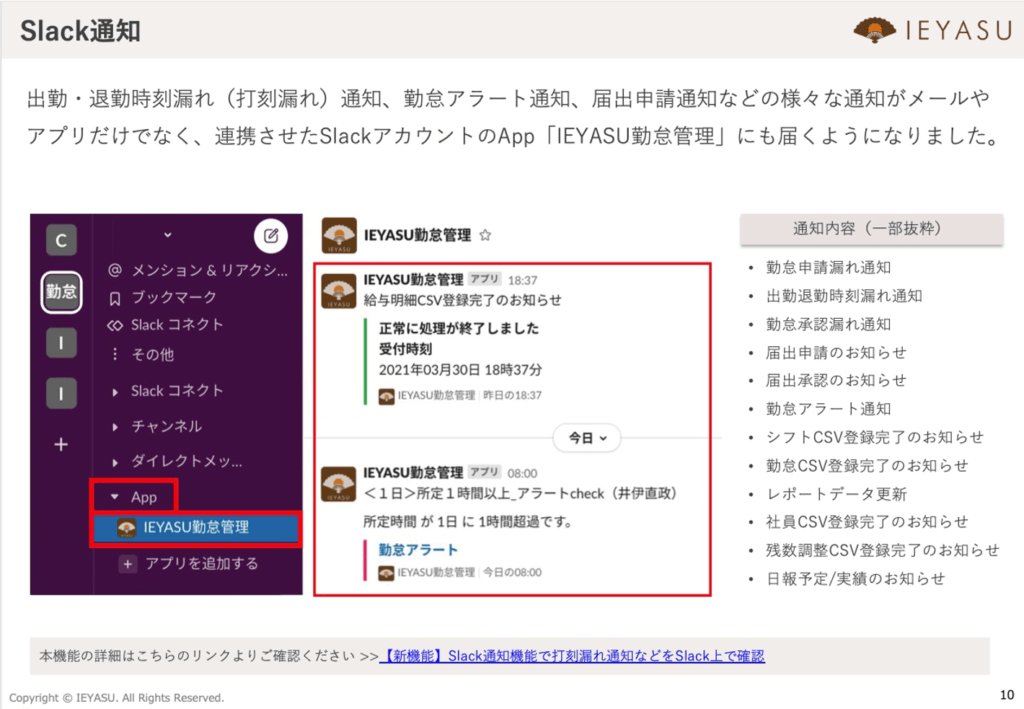This screenshot has height=709, width=1024.
Task: Click the アプリ badge on 18:37 message
Action: coord(485,279)
